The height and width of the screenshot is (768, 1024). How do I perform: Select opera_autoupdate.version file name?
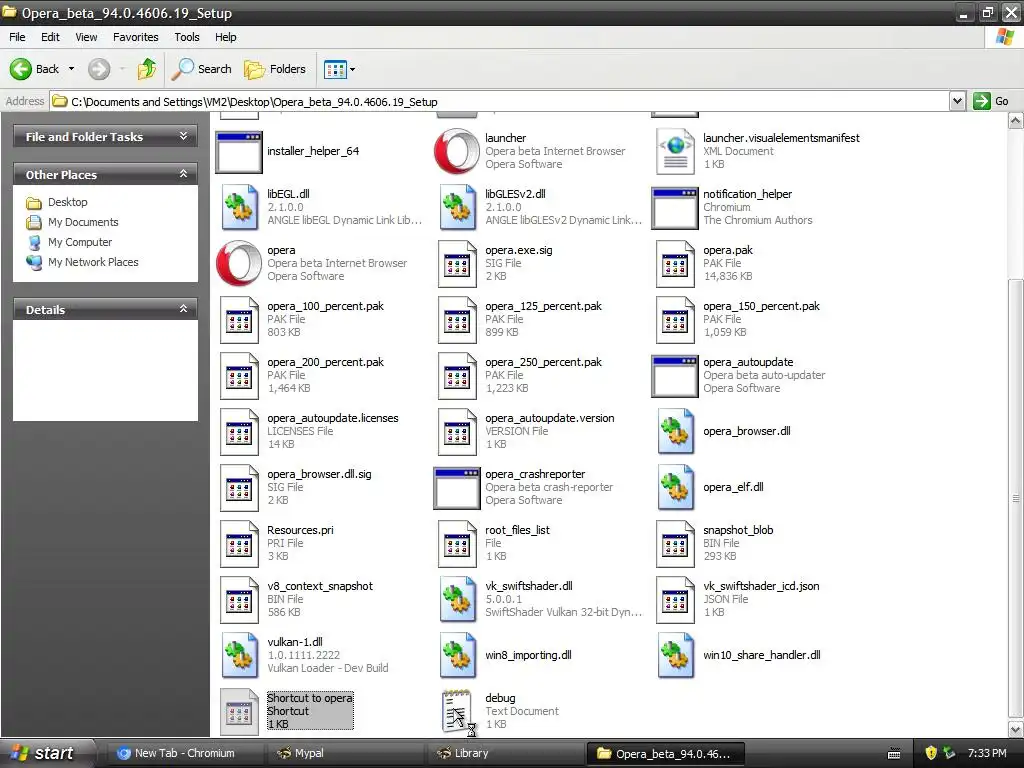tap(549, 419)
